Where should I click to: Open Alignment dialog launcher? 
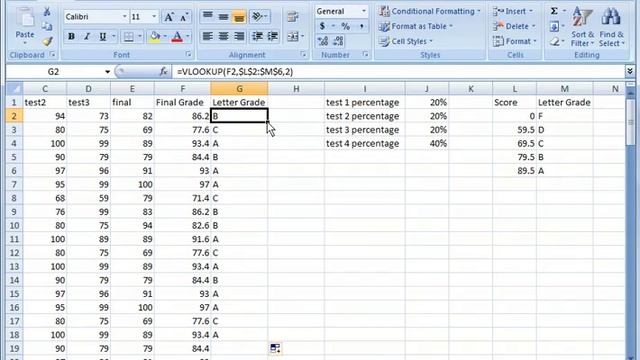(x=303, y=54)
